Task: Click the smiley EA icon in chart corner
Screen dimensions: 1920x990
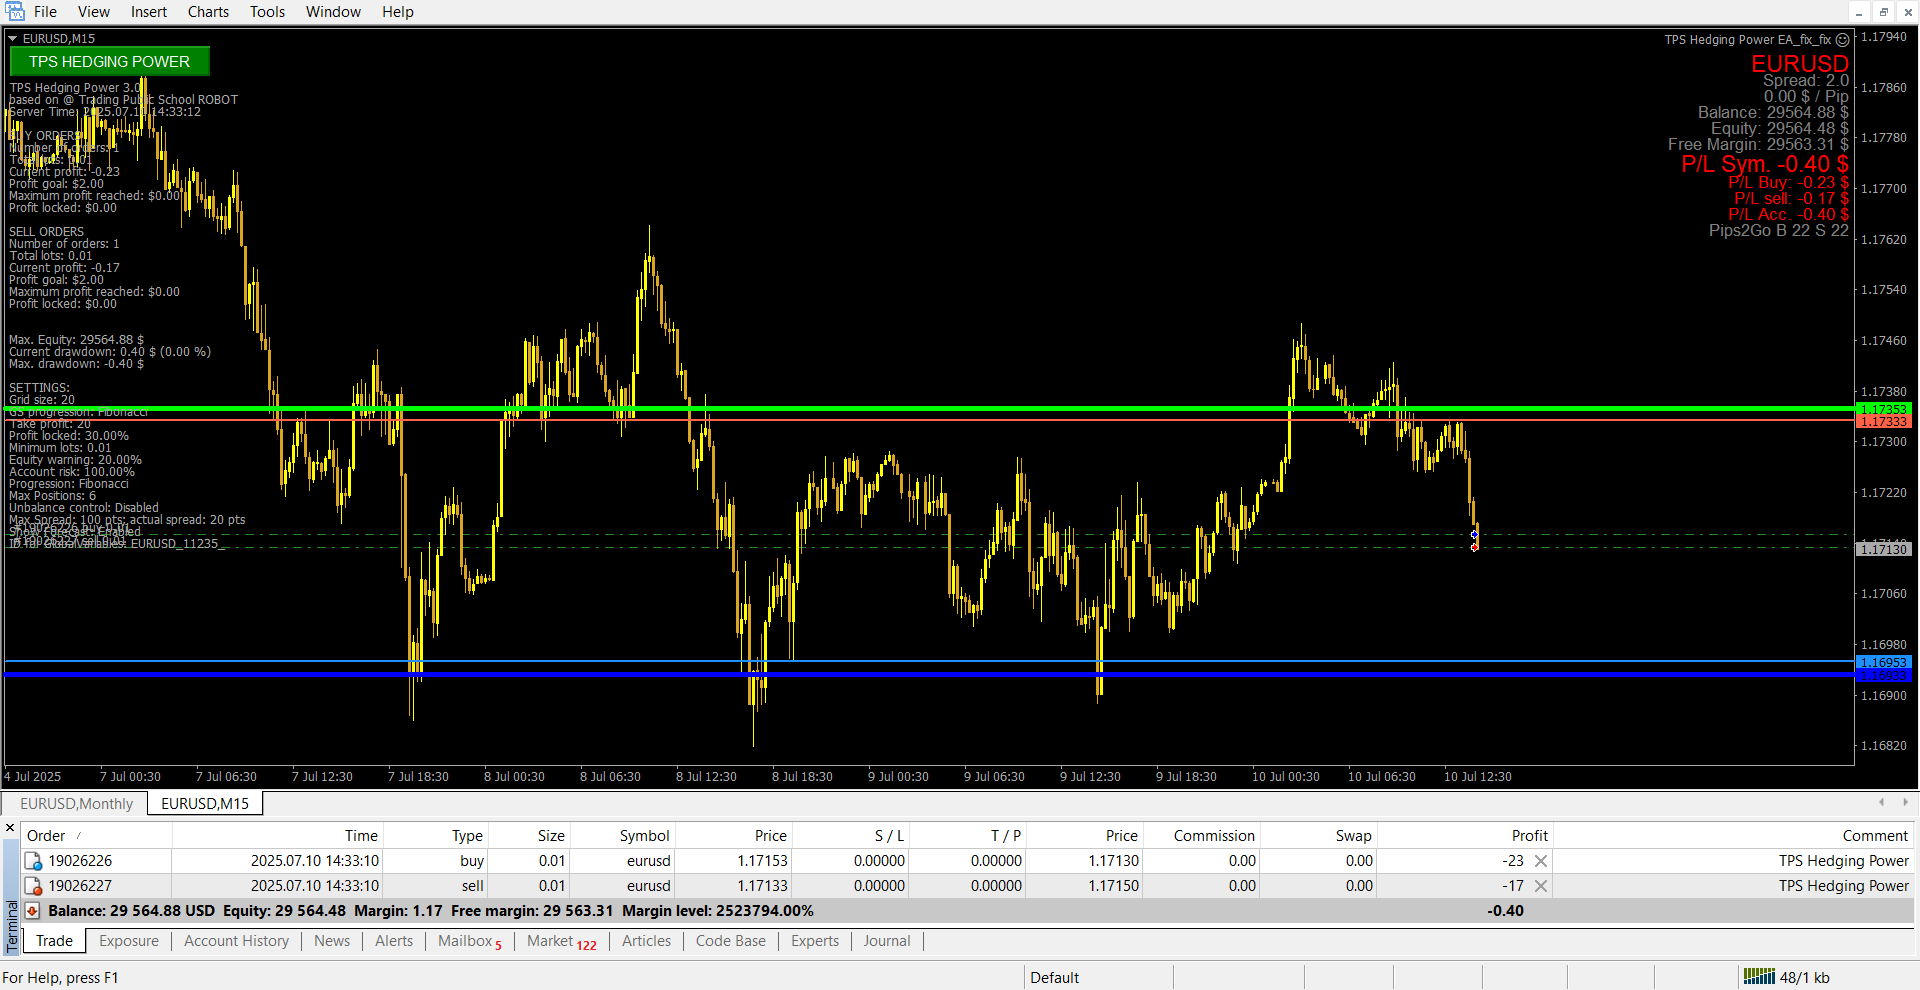Action: point(1842,40)
